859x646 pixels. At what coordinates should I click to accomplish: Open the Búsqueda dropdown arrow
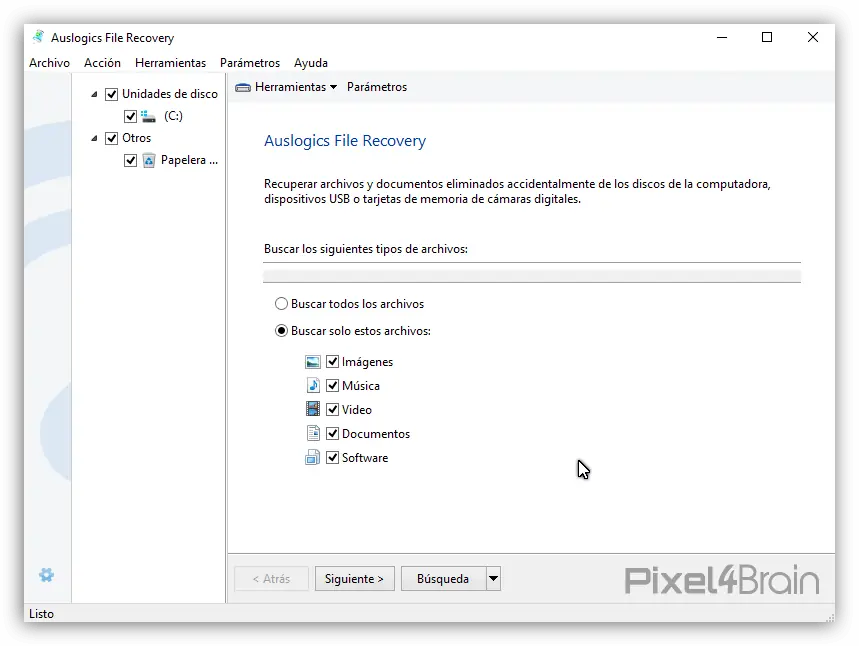(494, 579)
